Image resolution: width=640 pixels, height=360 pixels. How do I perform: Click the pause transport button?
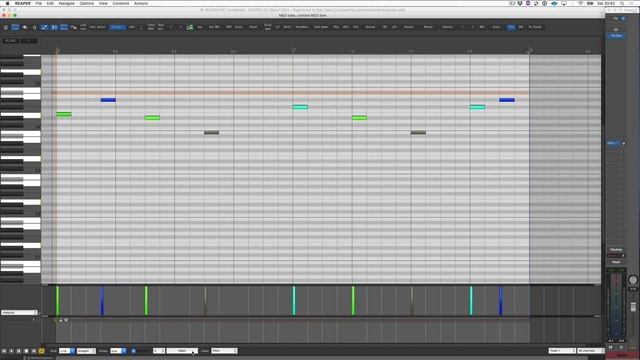(x=19, y=351)
